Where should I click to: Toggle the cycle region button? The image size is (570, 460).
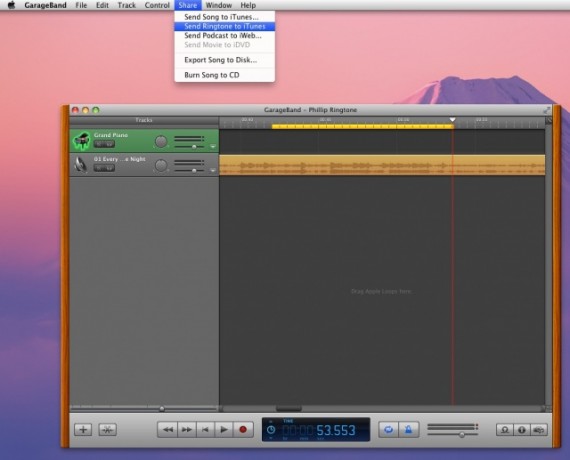coord(389,429)
